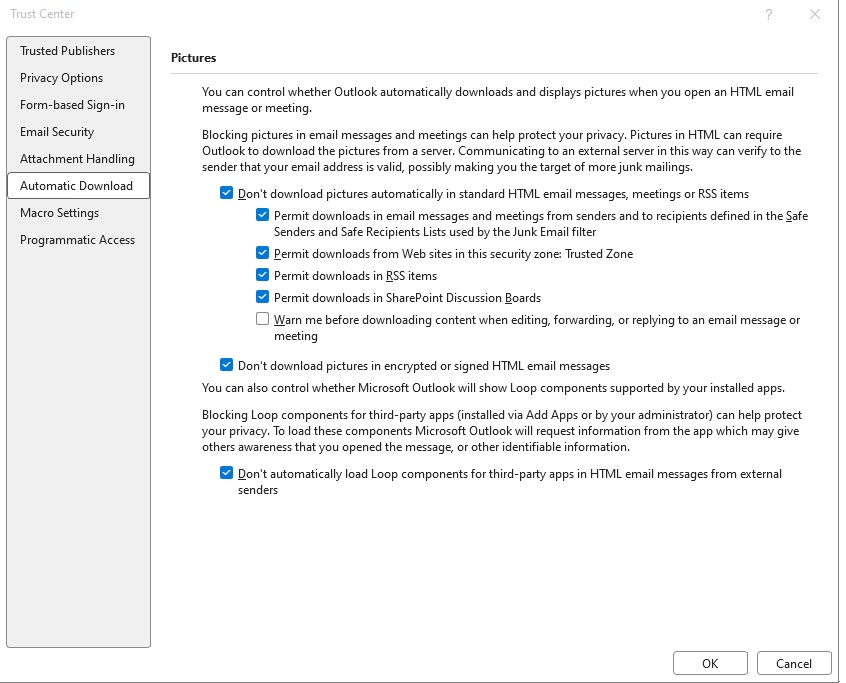Open Attachment Handling page

coord(78,159)
